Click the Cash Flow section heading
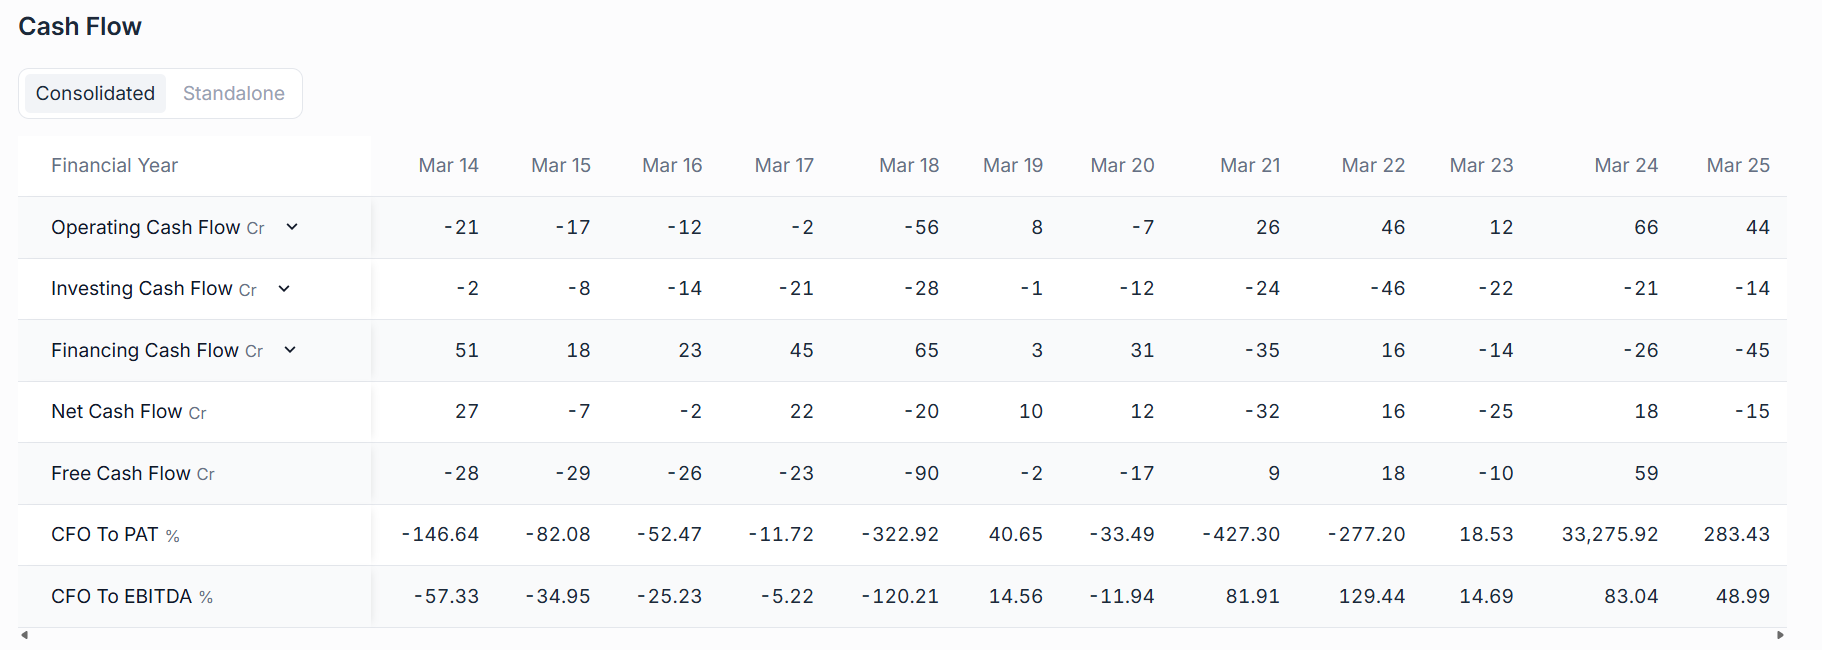 tap(80, 26)
